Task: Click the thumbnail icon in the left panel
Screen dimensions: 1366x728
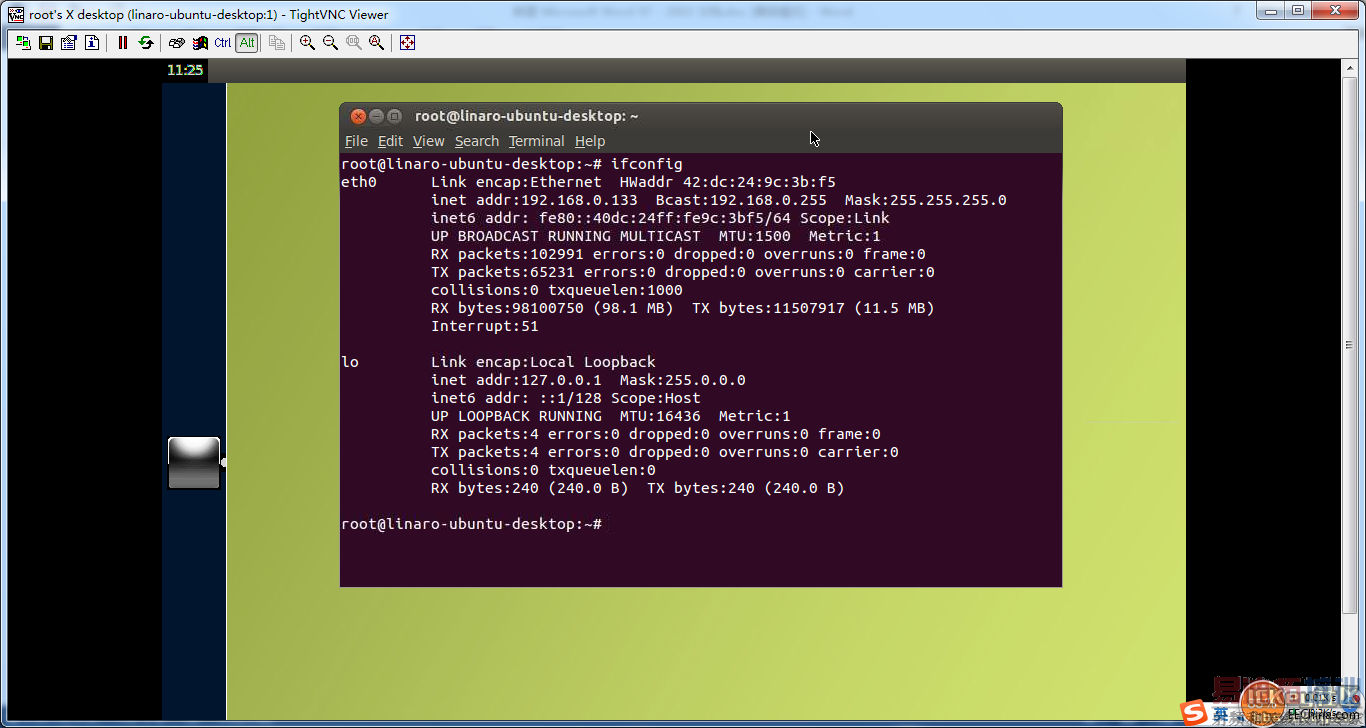Action: tap(194, 463)
